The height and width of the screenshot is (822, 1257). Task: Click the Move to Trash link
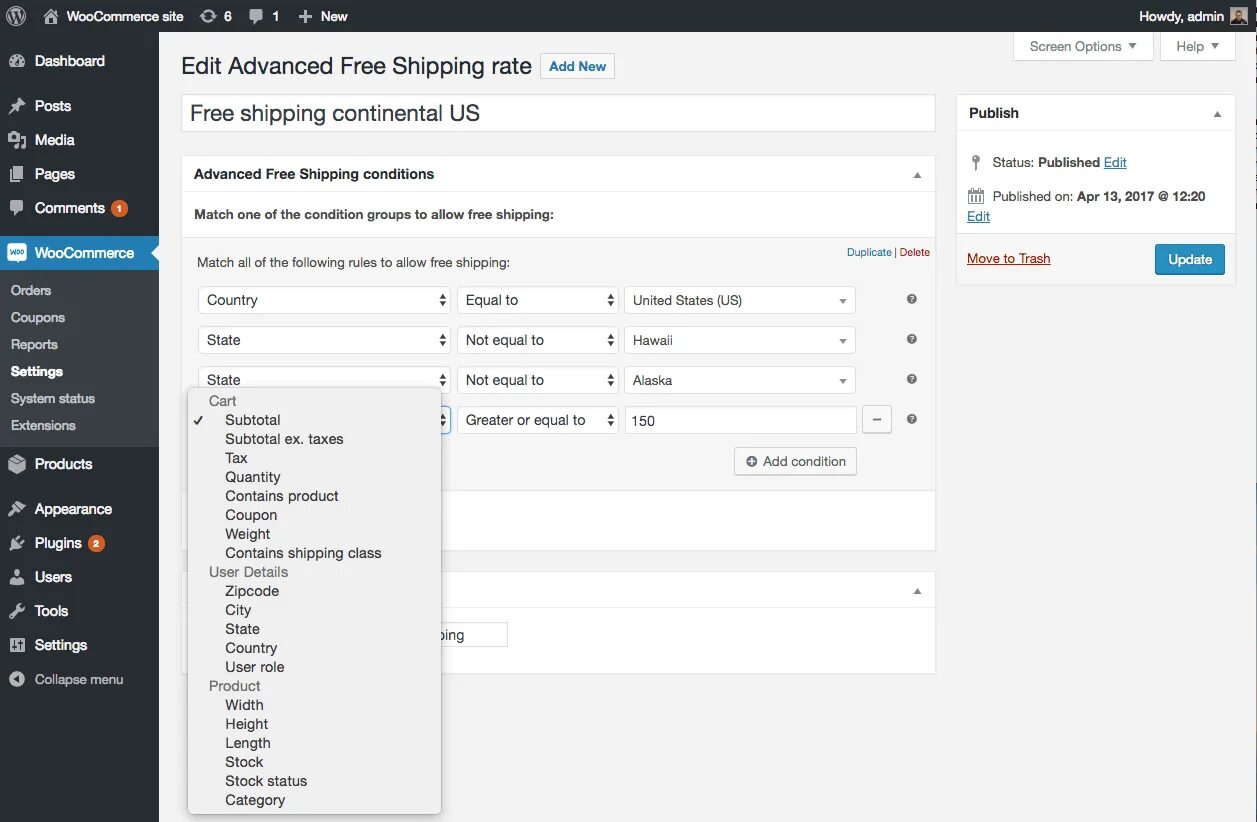(x=1008, y=259)
